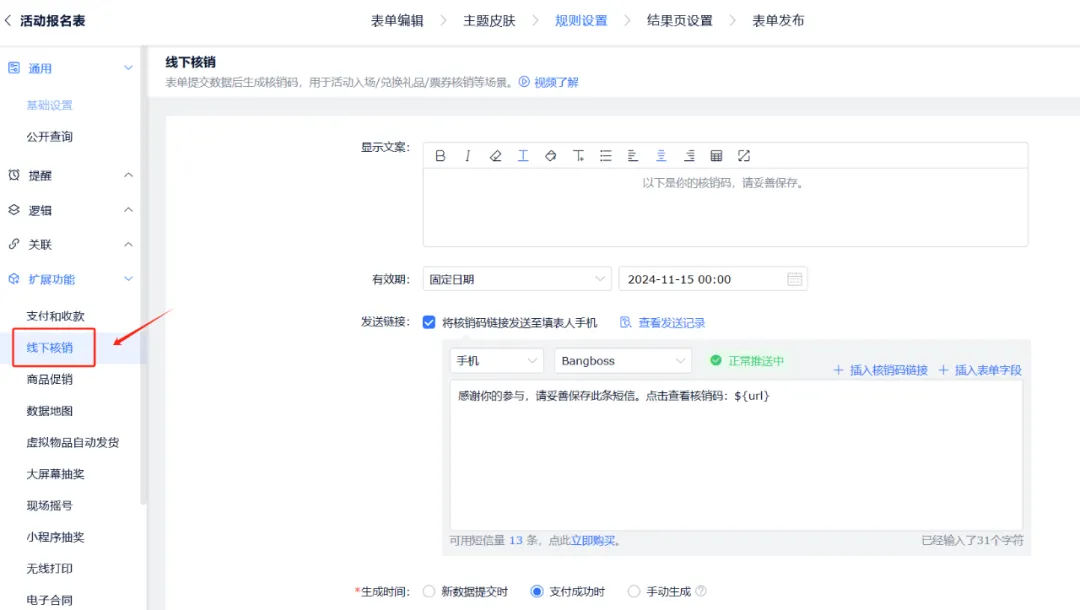Go back using the arrow beside 活动报名表
1080x610 pixels.
pos(9,20)
